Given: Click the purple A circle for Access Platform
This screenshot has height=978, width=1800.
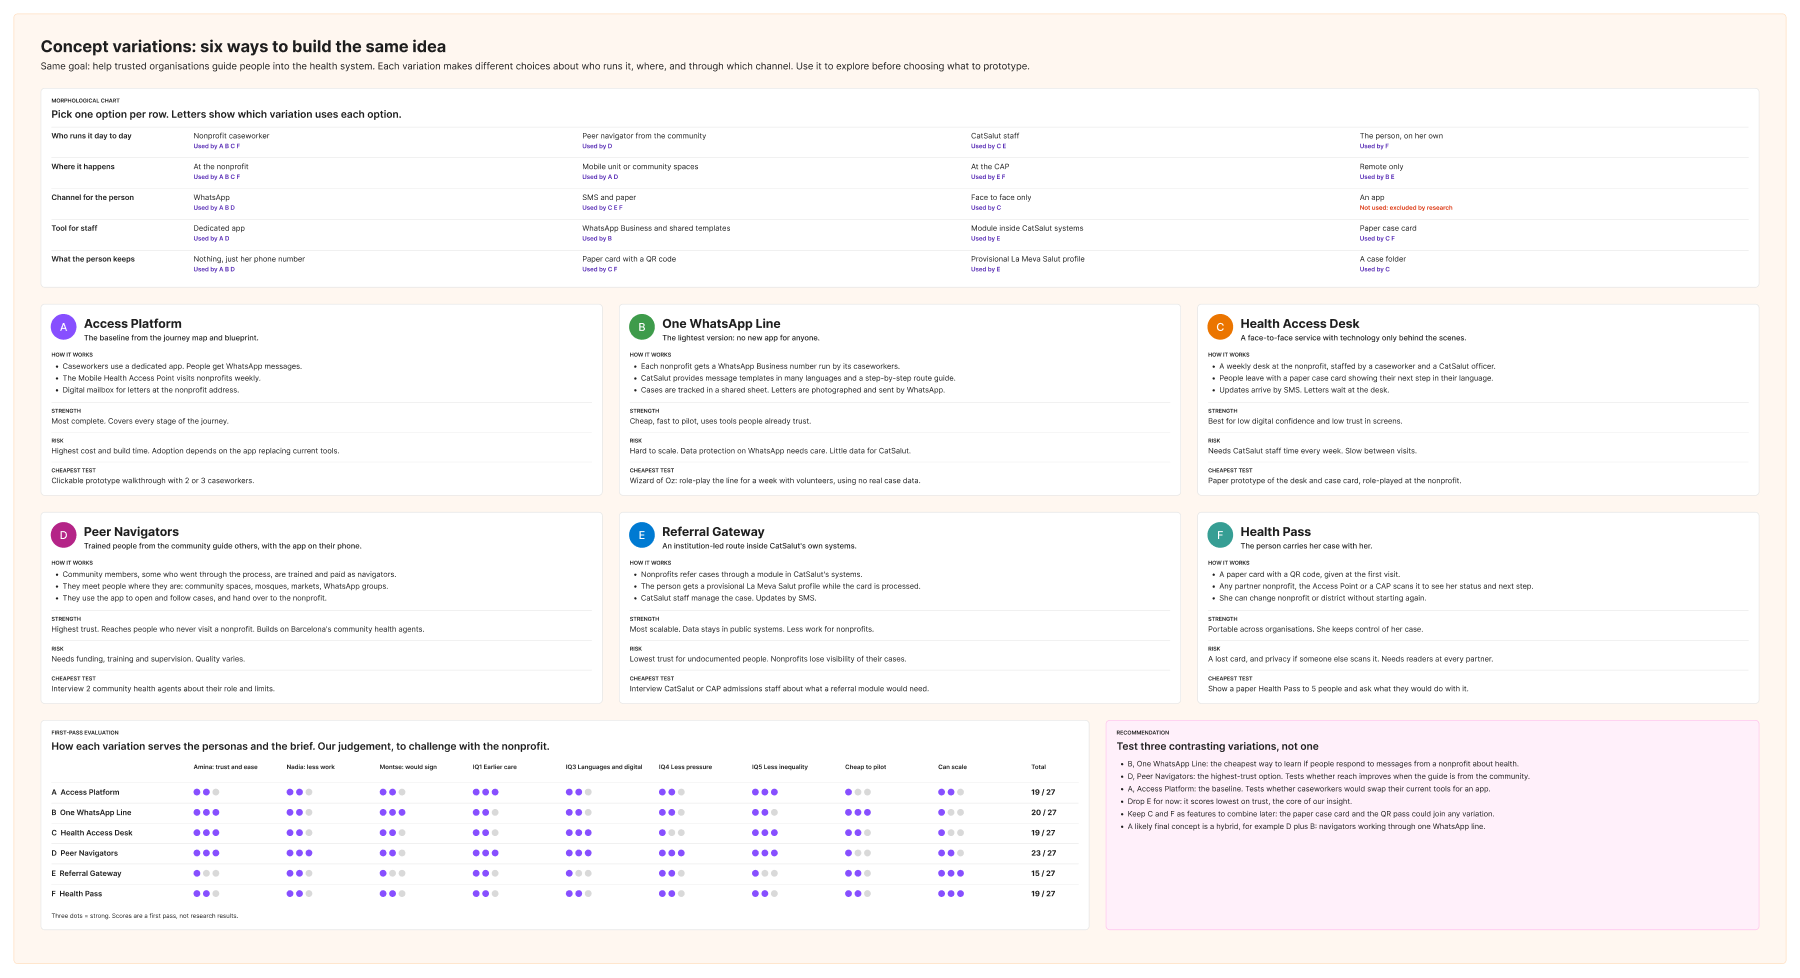Looking at the screenshot, I should click(64, 327).
